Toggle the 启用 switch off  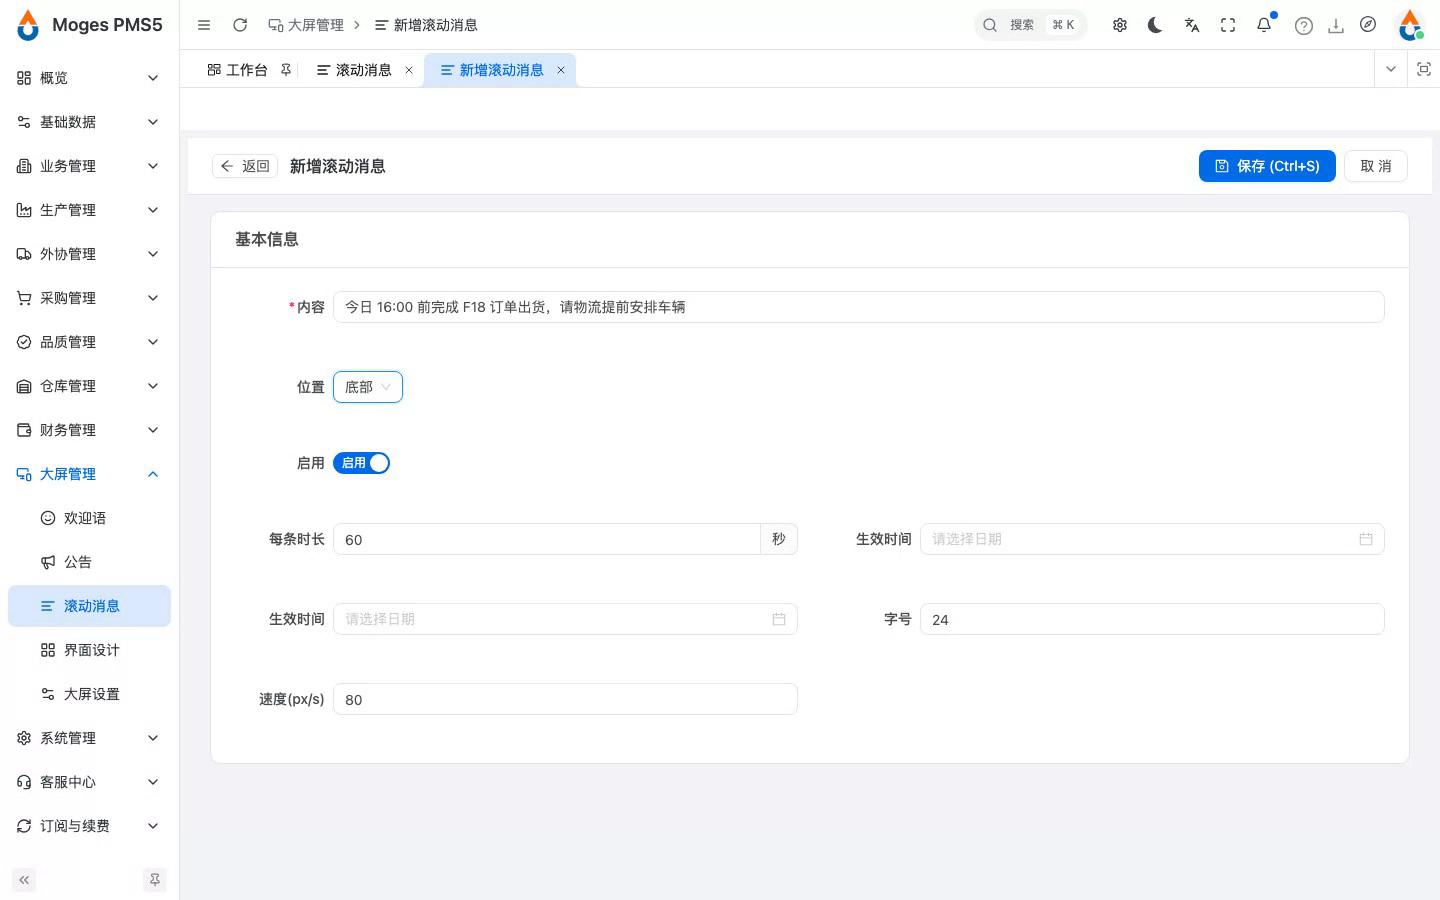pyautogui.click(x=361, y=463)
